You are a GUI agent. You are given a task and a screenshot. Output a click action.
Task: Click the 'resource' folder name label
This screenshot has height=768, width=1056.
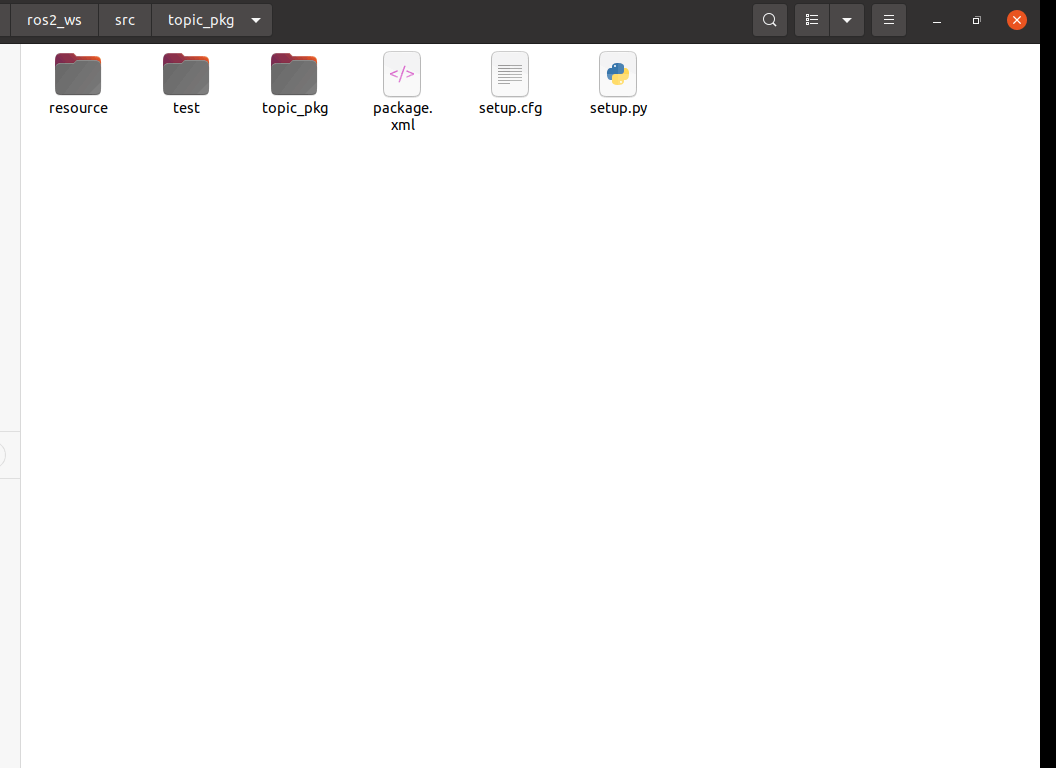pos(78,108)
